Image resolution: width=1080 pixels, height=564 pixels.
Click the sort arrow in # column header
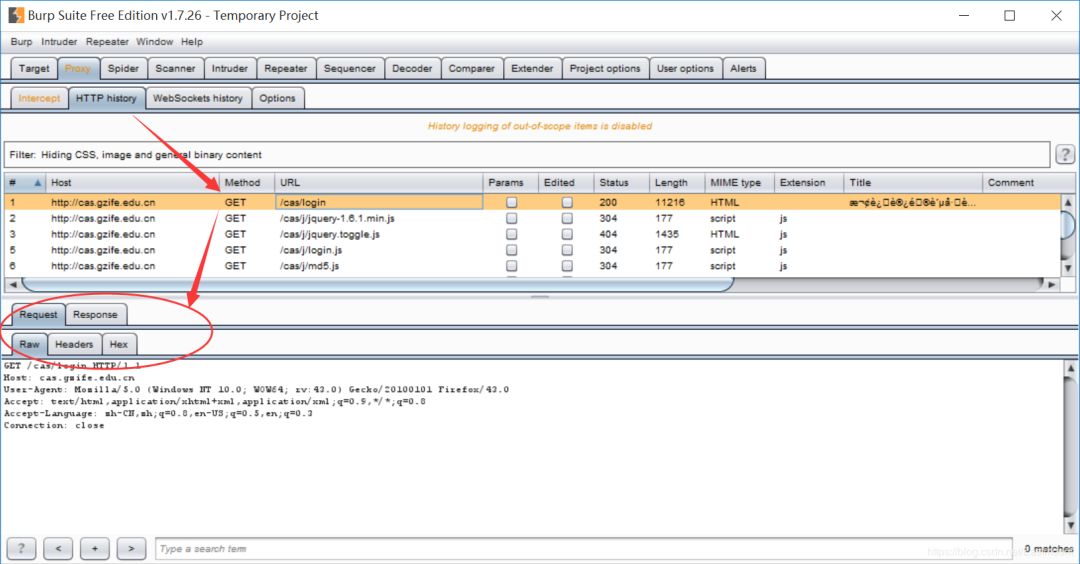[38, 183]
